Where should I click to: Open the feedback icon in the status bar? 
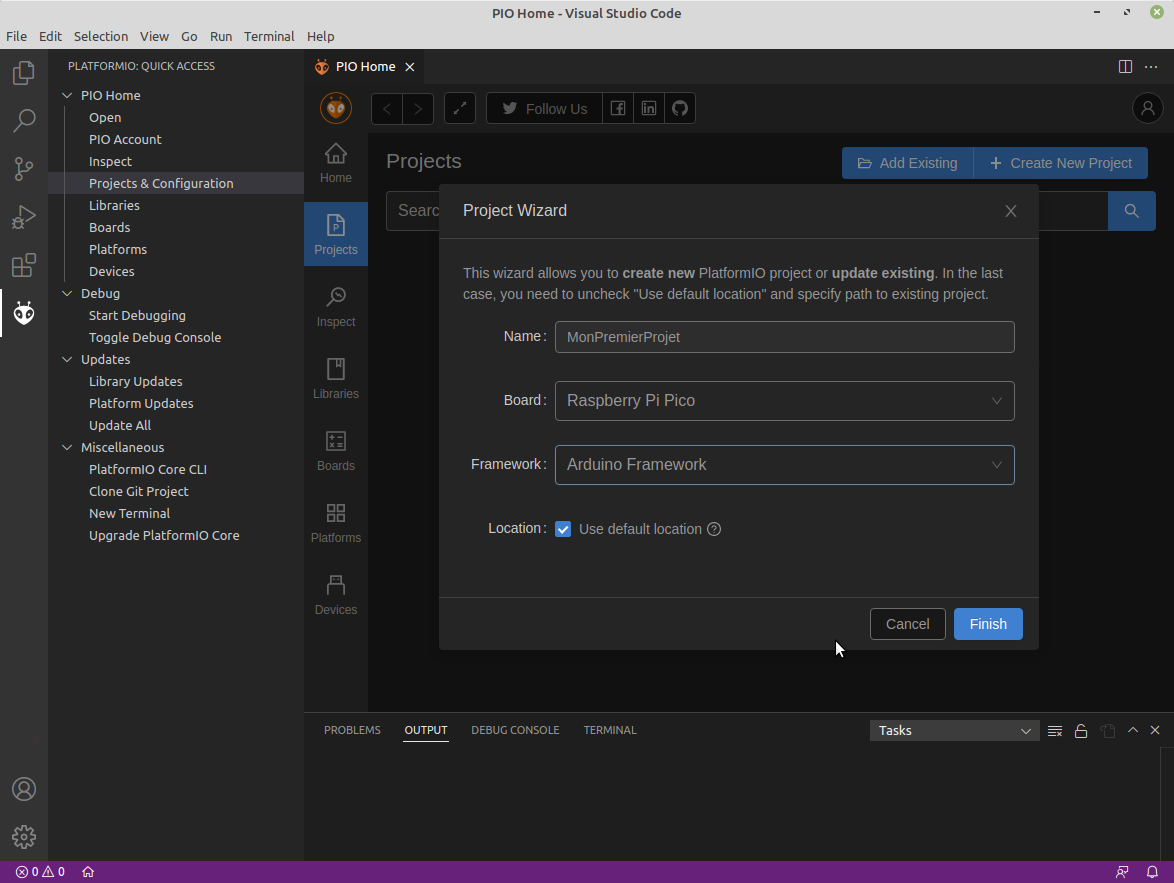click(1122, 872)
